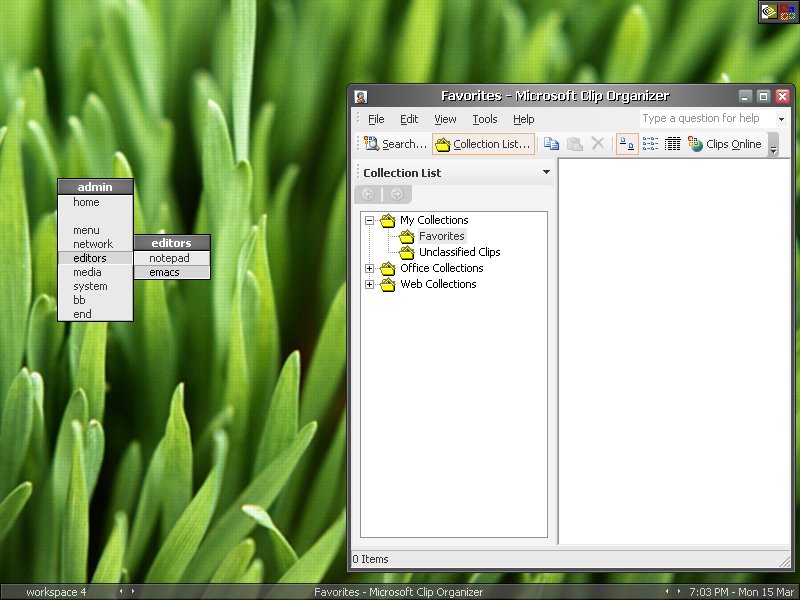
Task: Collapse the My Collections tree node
Action: coord(369,220)
